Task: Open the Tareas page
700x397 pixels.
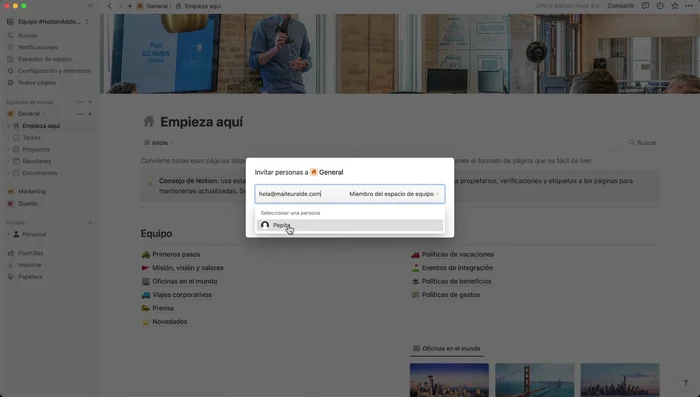Action: coord(31,138)
